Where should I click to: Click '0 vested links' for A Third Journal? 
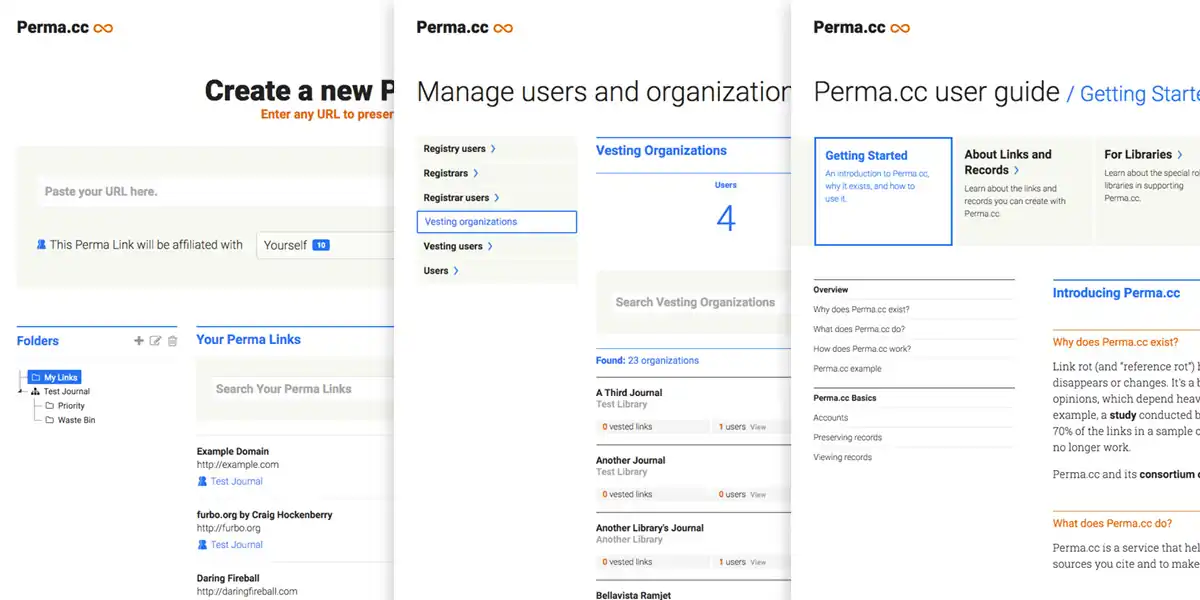pyautogui.click(x=627, y=427)
